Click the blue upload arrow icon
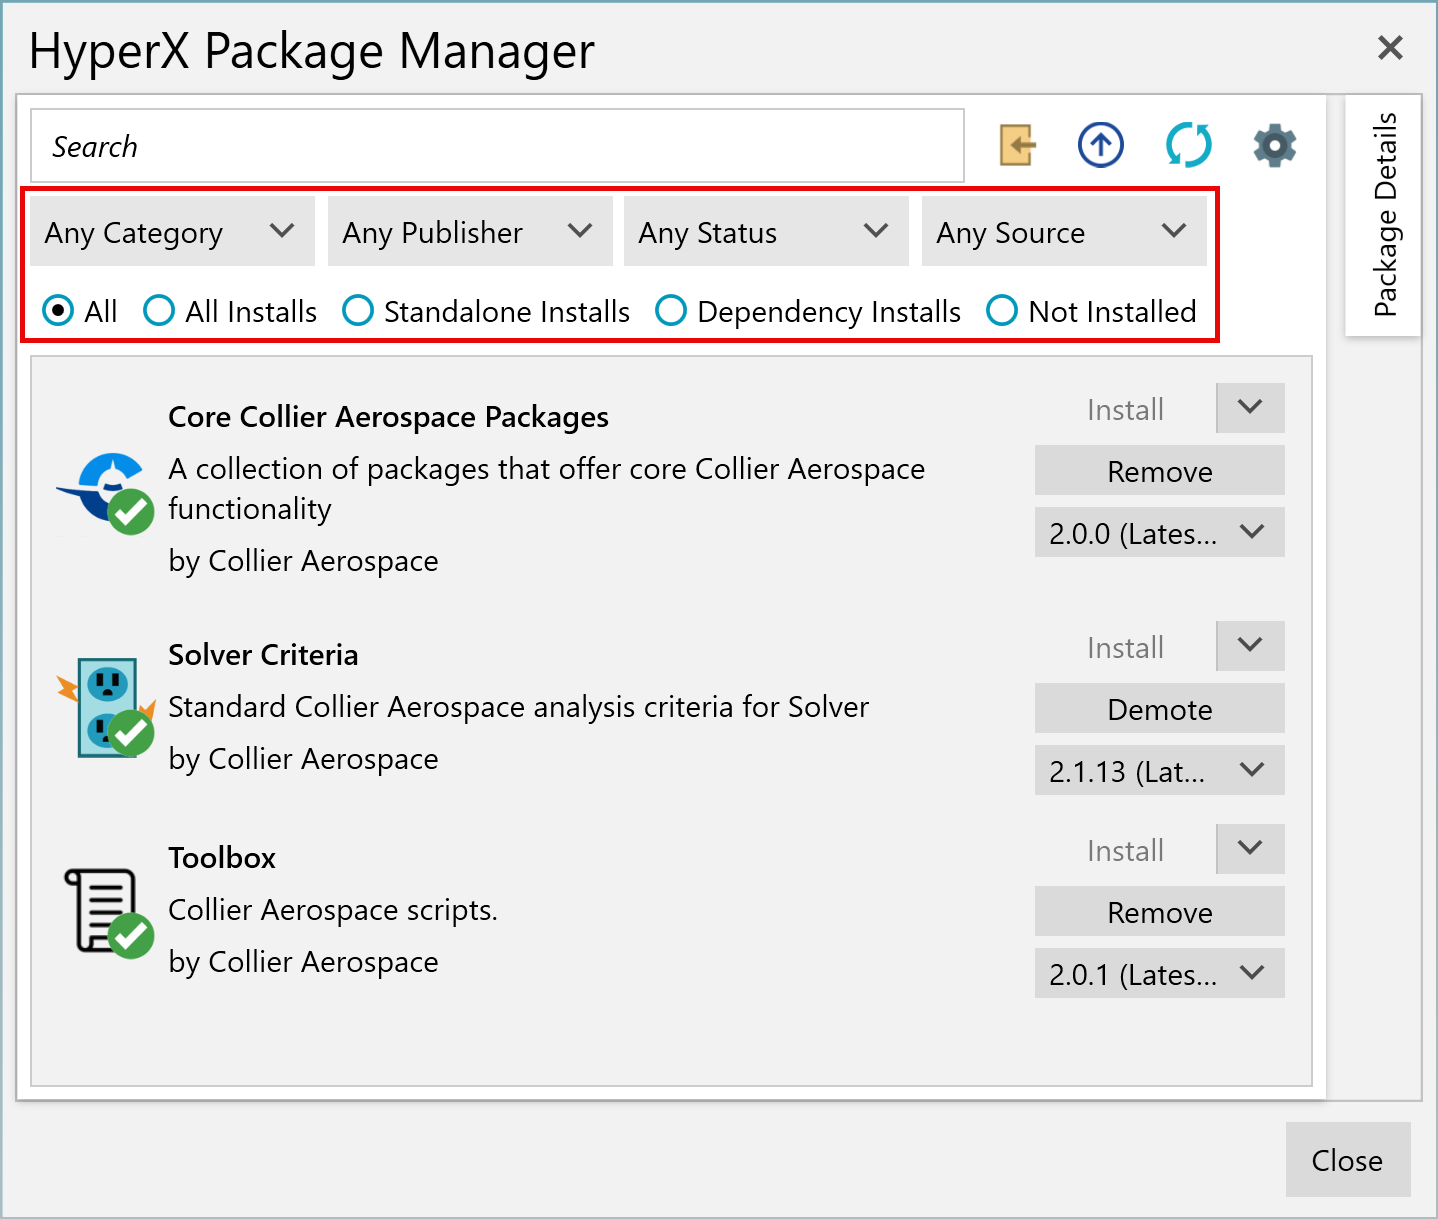This screenshot has height=1219, width=1438. 1101,145
